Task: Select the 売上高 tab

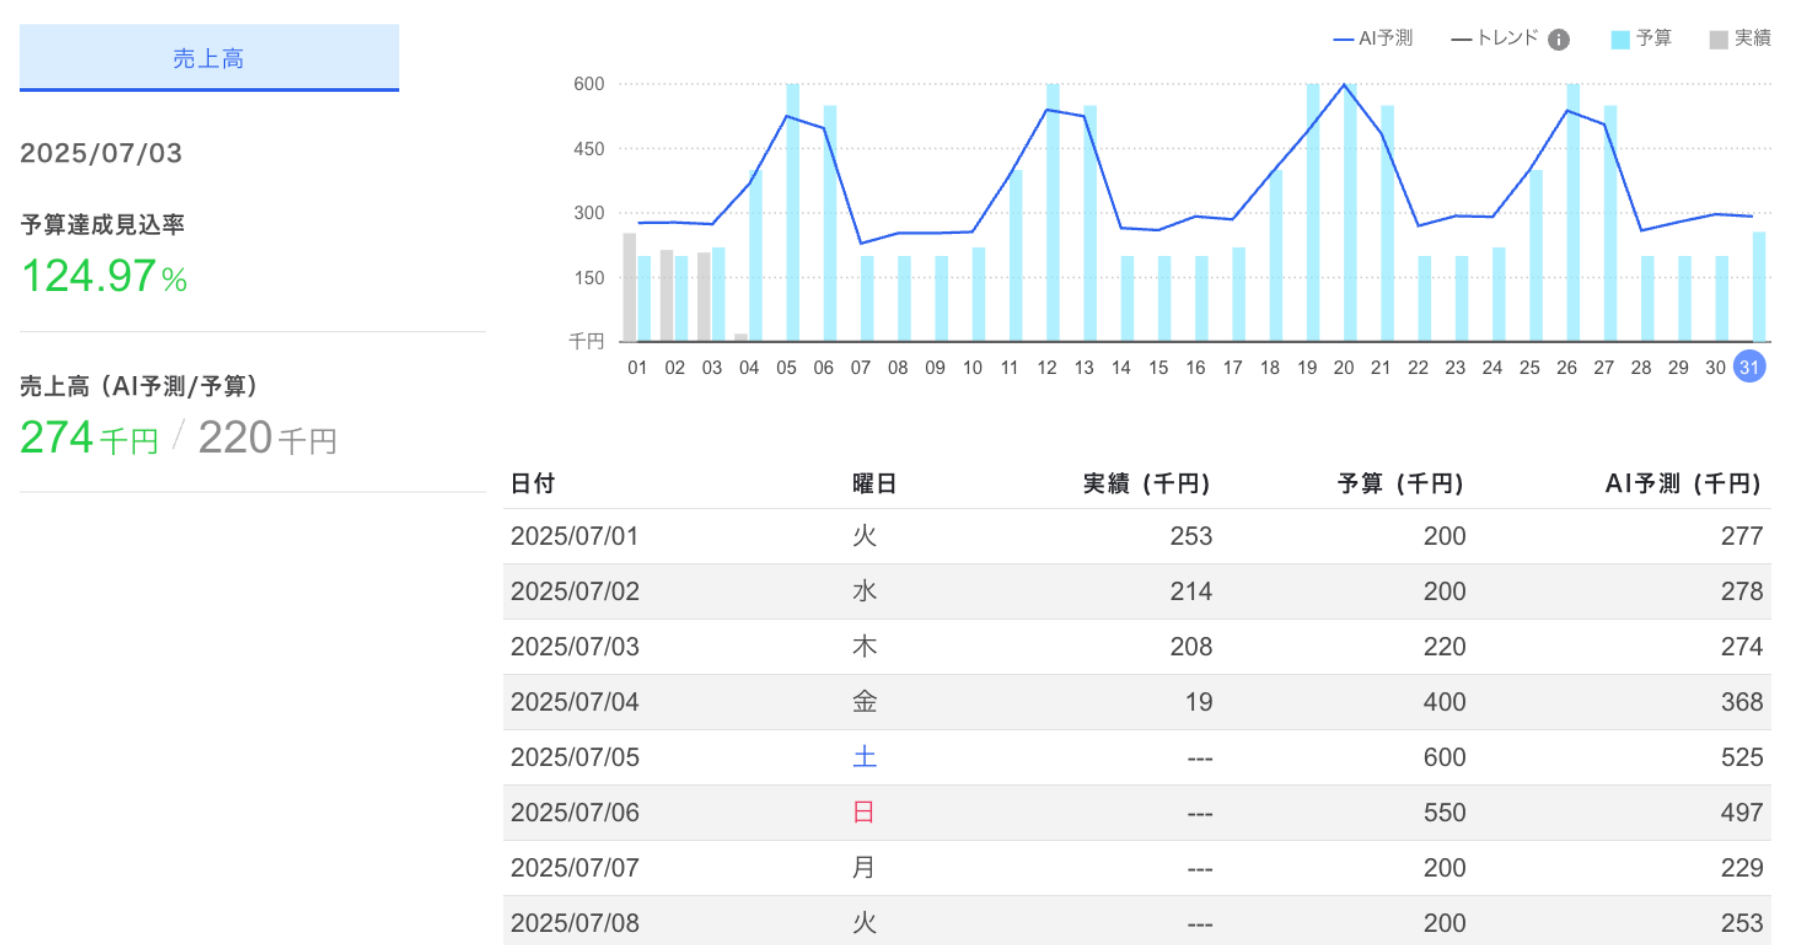Action: pyautogui.click(x=209, y=58)
